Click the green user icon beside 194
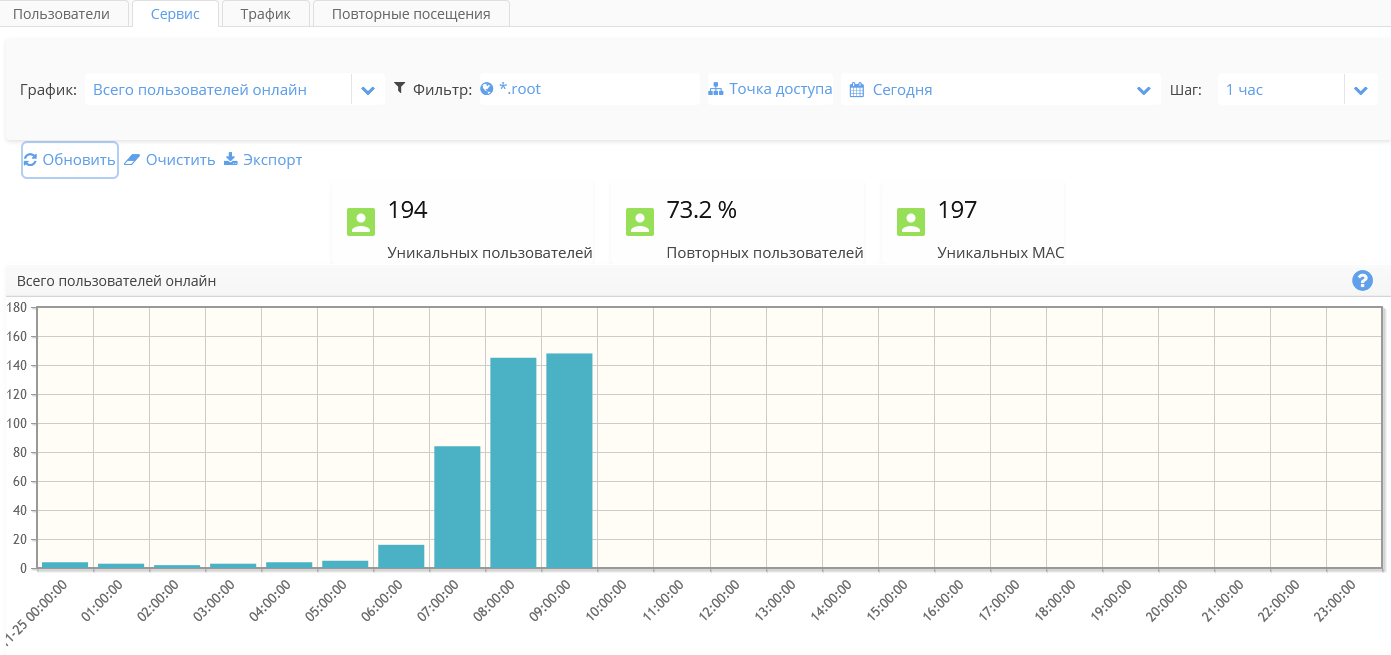Viewport: 1391px width, 655px height. point(361,222)
